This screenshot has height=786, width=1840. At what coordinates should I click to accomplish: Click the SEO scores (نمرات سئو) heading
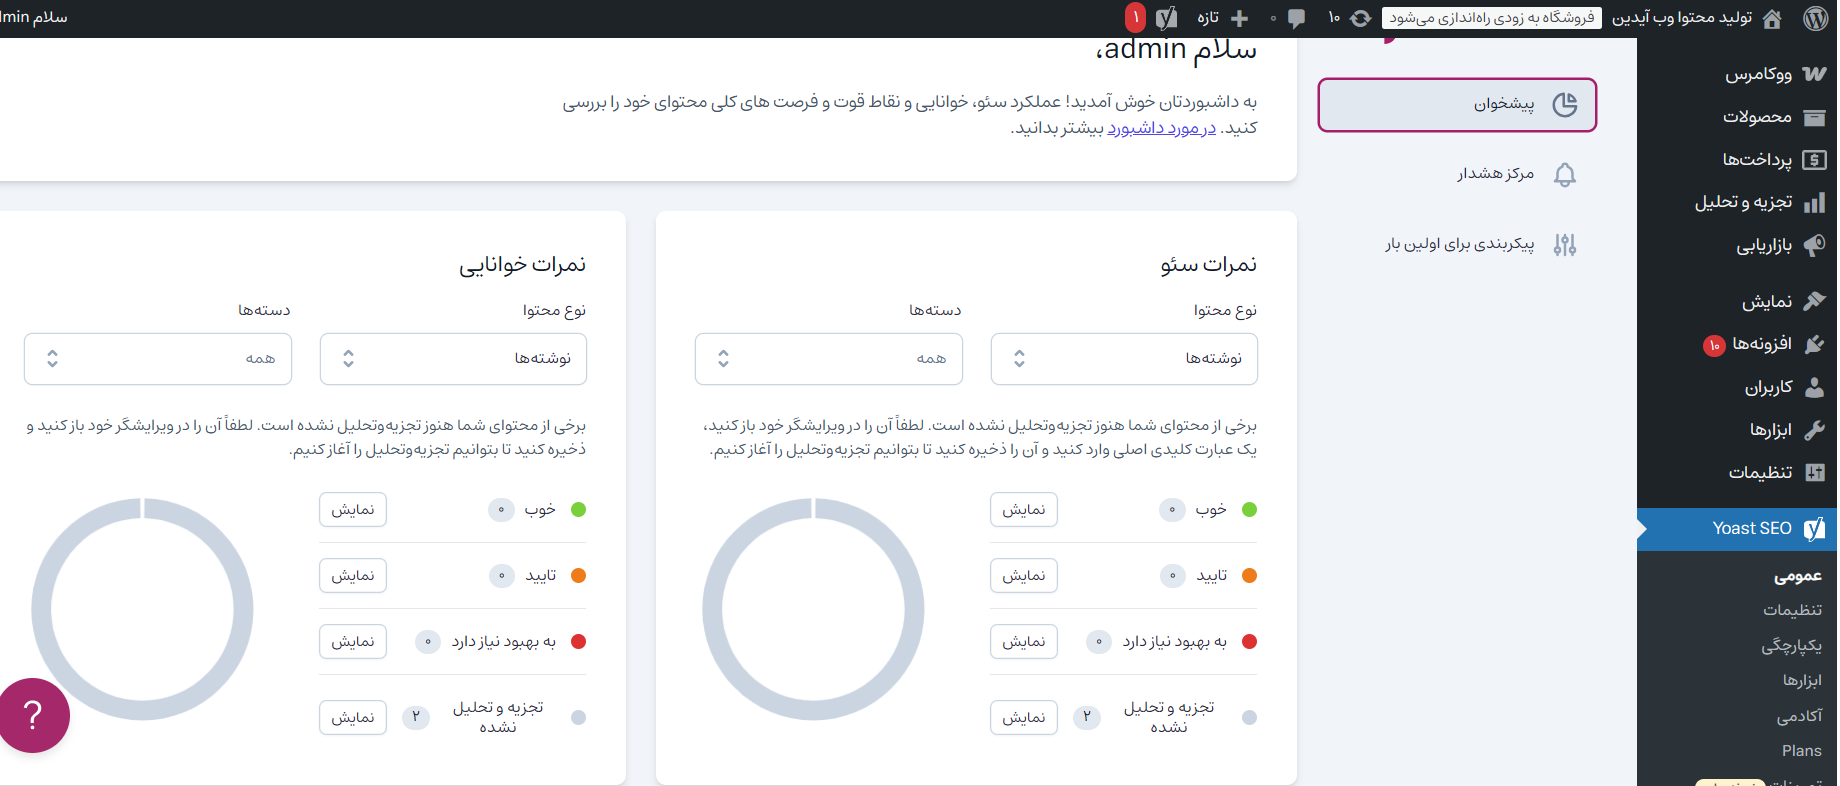coord(1208,265)
